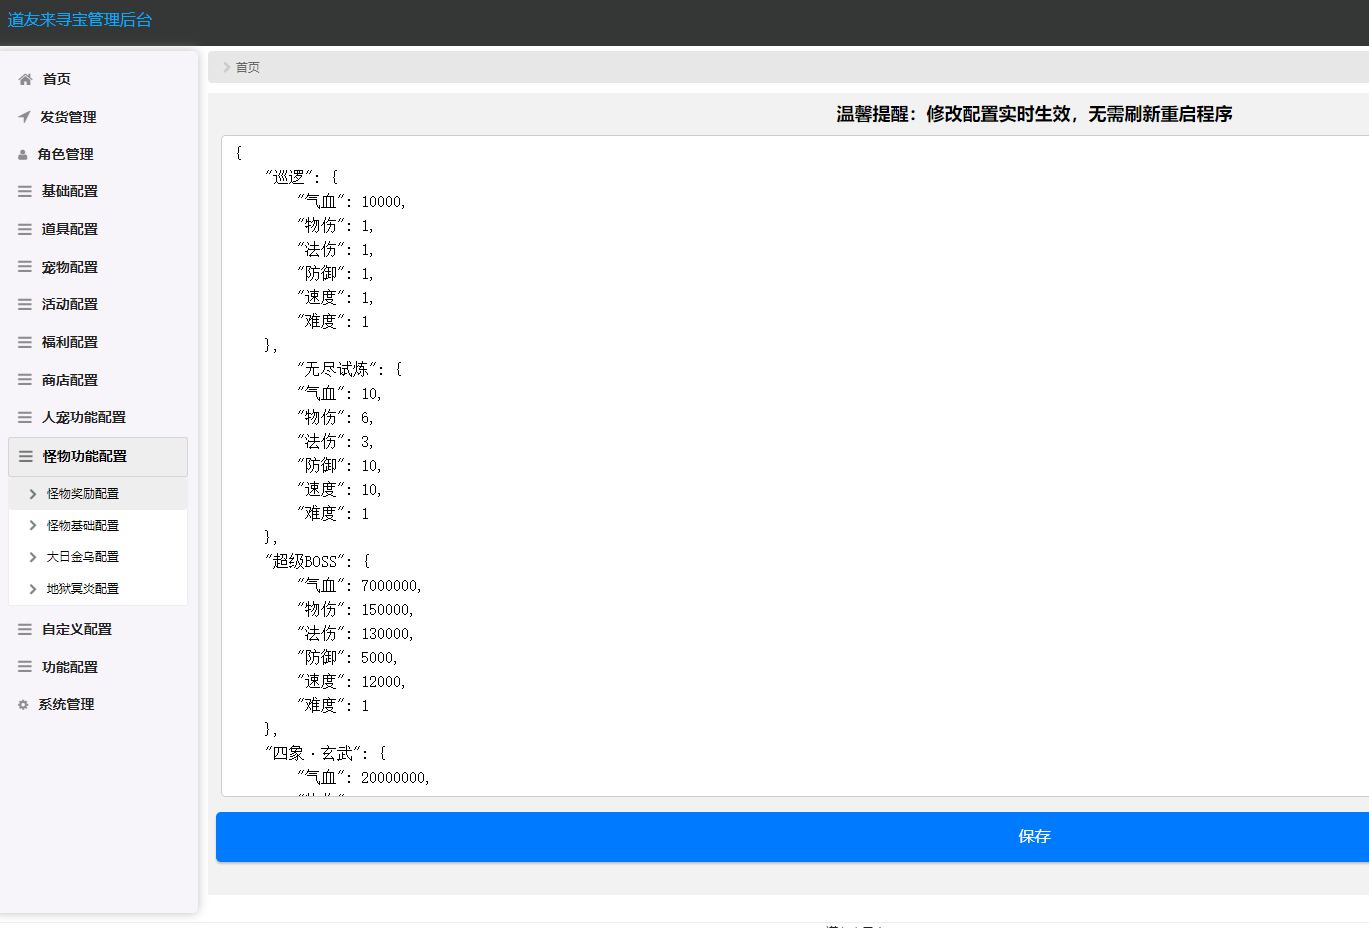The width and height of the screenshot is (1369, 928).
Task: Click the list icon beside 宠物配置
Action: tap(25, 267)
